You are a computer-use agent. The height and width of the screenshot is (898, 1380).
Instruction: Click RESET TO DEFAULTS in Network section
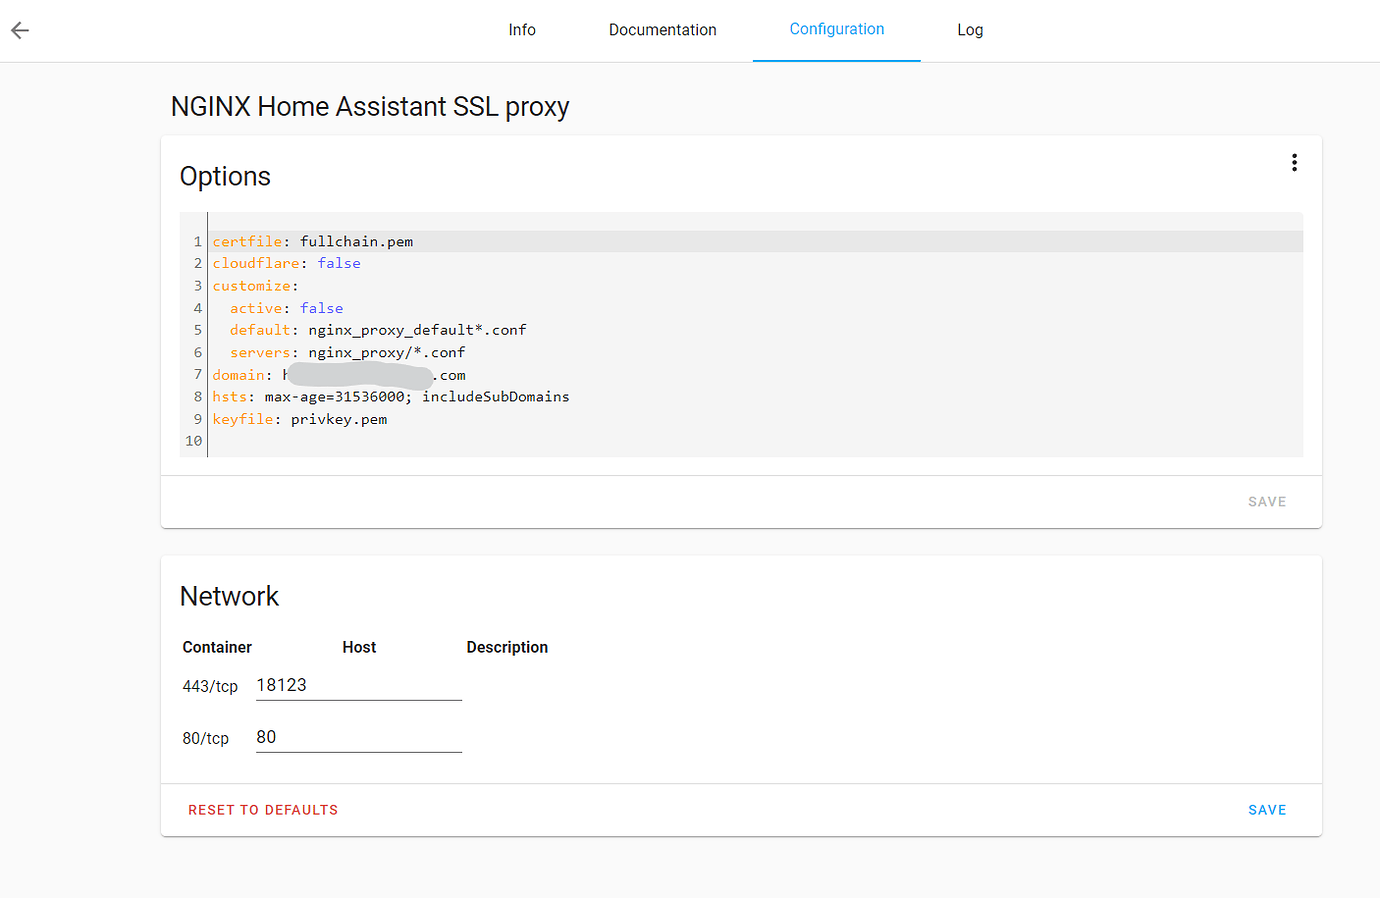click(263, 810)
